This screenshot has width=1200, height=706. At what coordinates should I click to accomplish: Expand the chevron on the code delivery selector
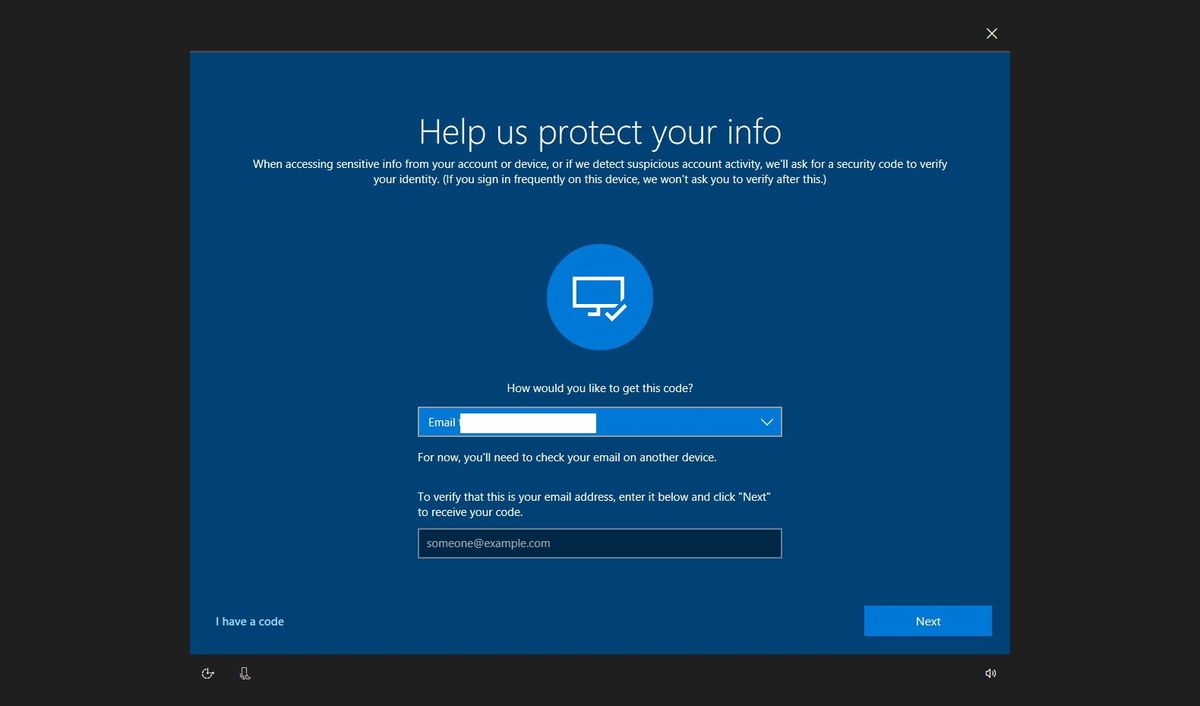click(x=766, y=422)
